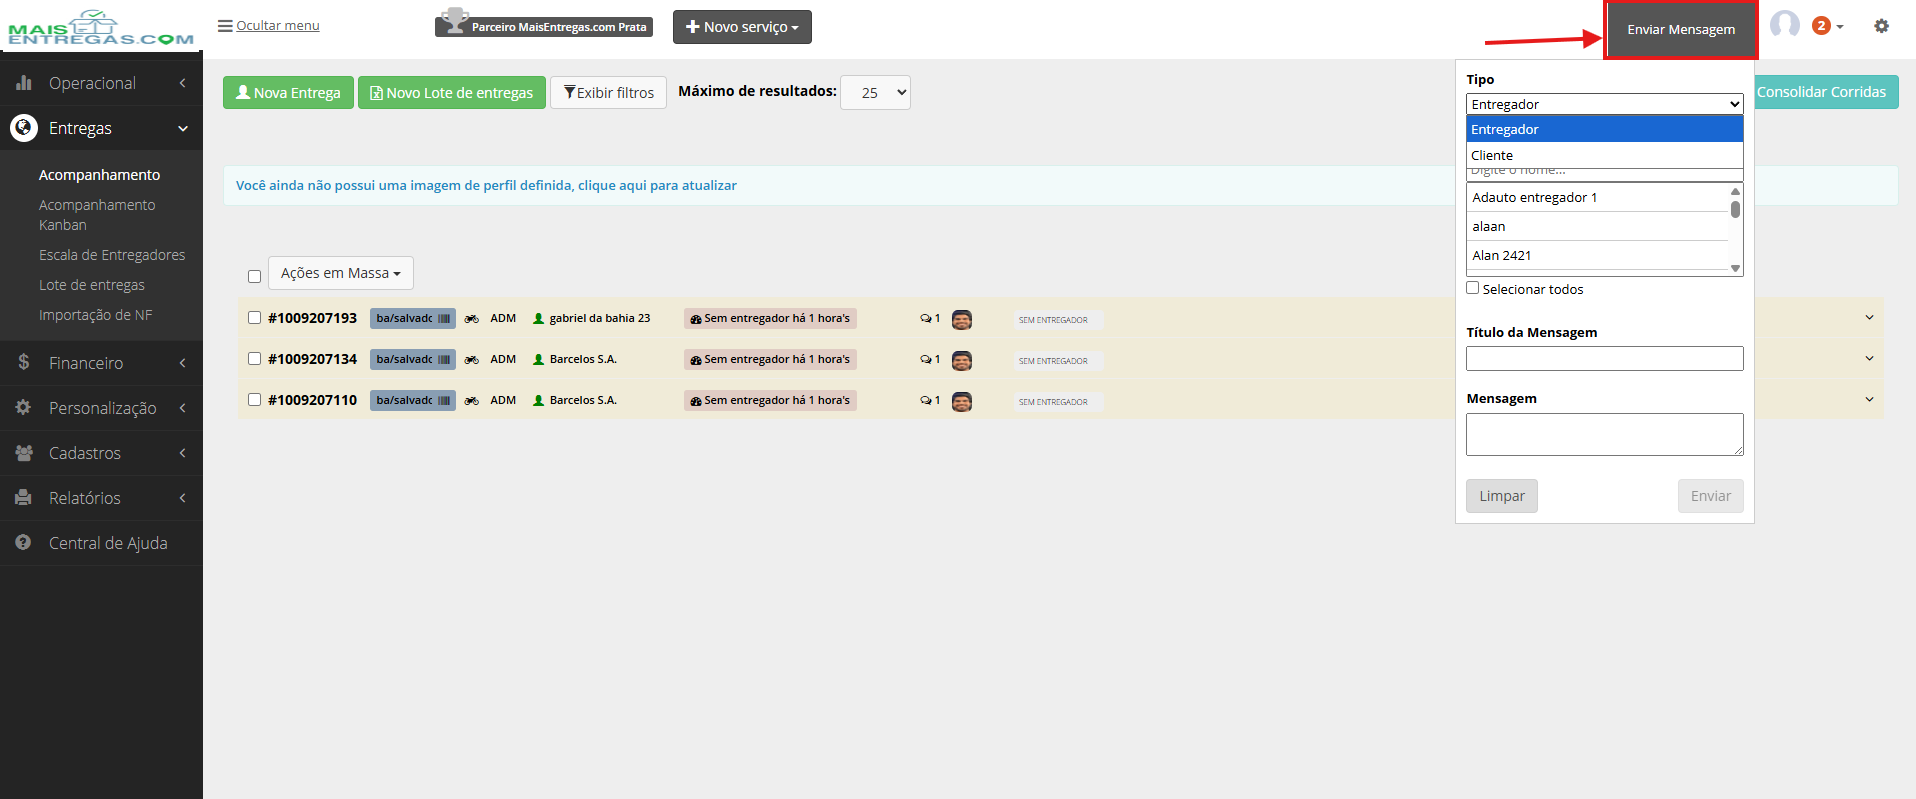
Task: Open the Máximo de resultados dropdown
Action: [876, 93]
